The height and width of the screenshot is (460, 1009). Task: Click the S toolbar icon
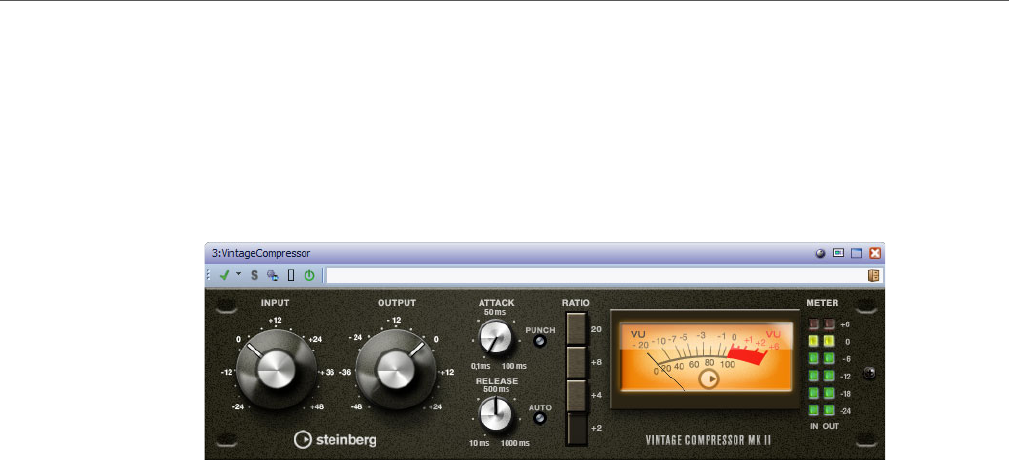click(x=254, y=275)
